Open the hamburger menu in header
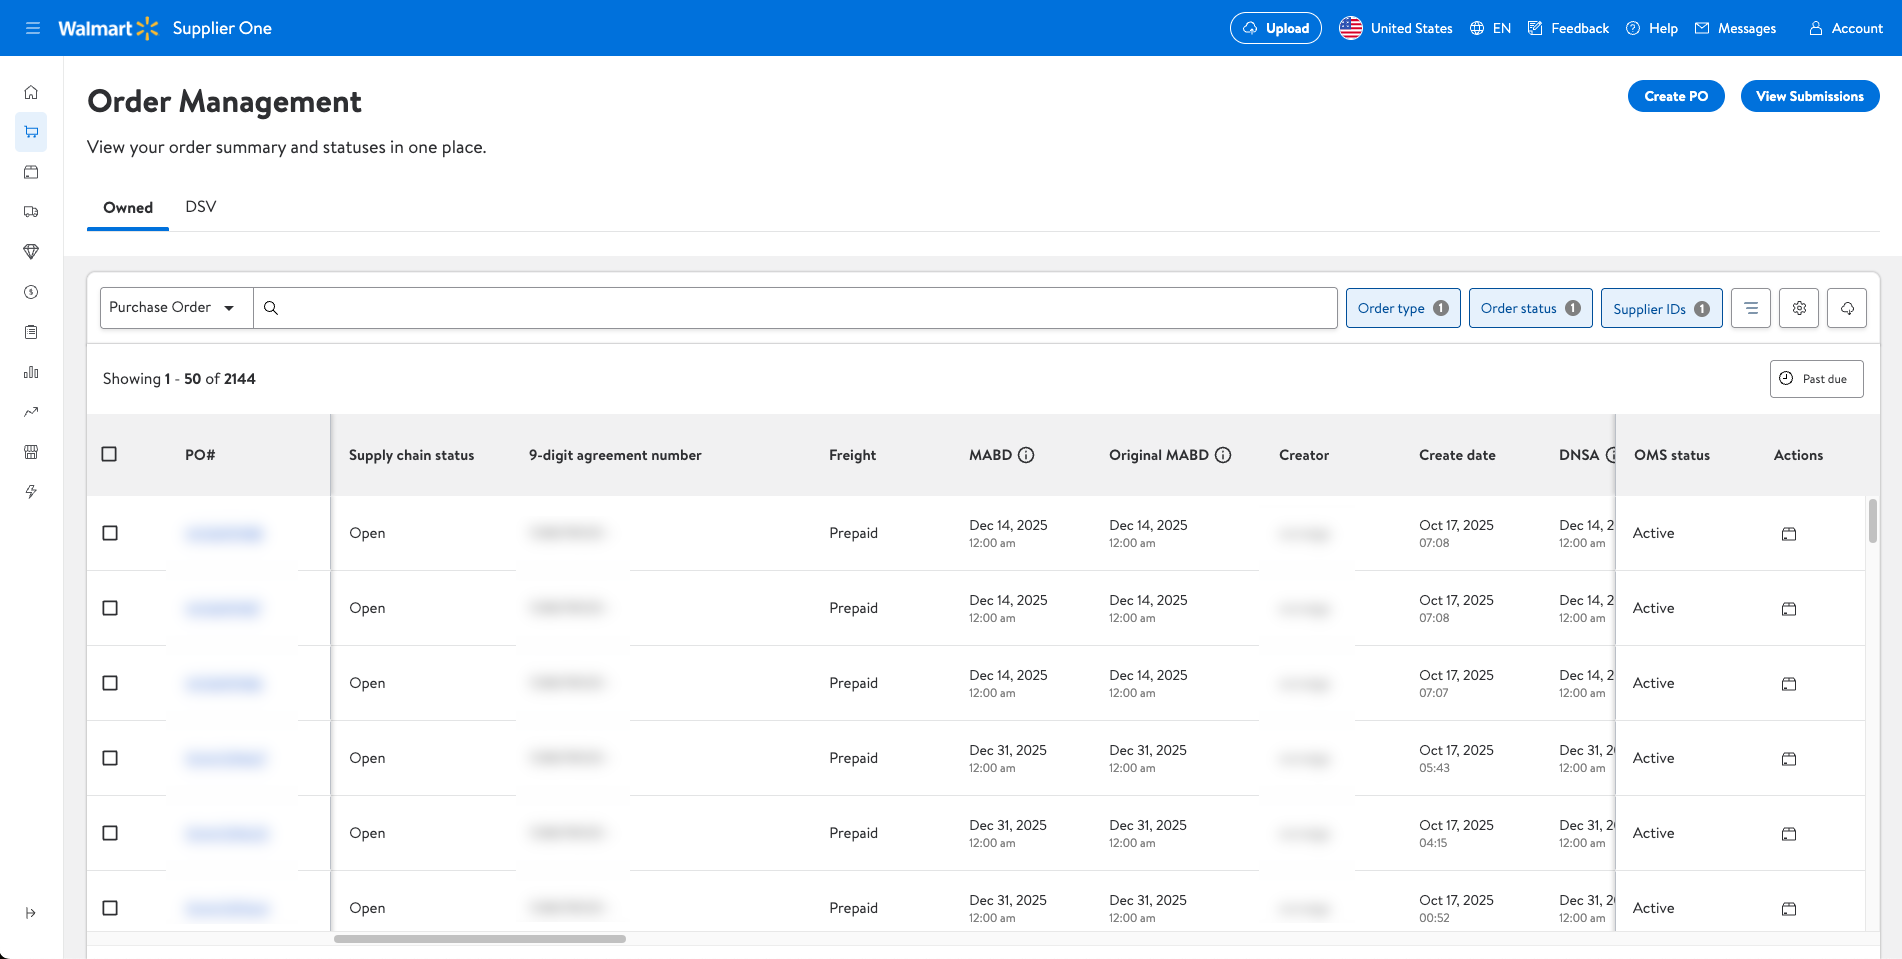 click(33, 28)
